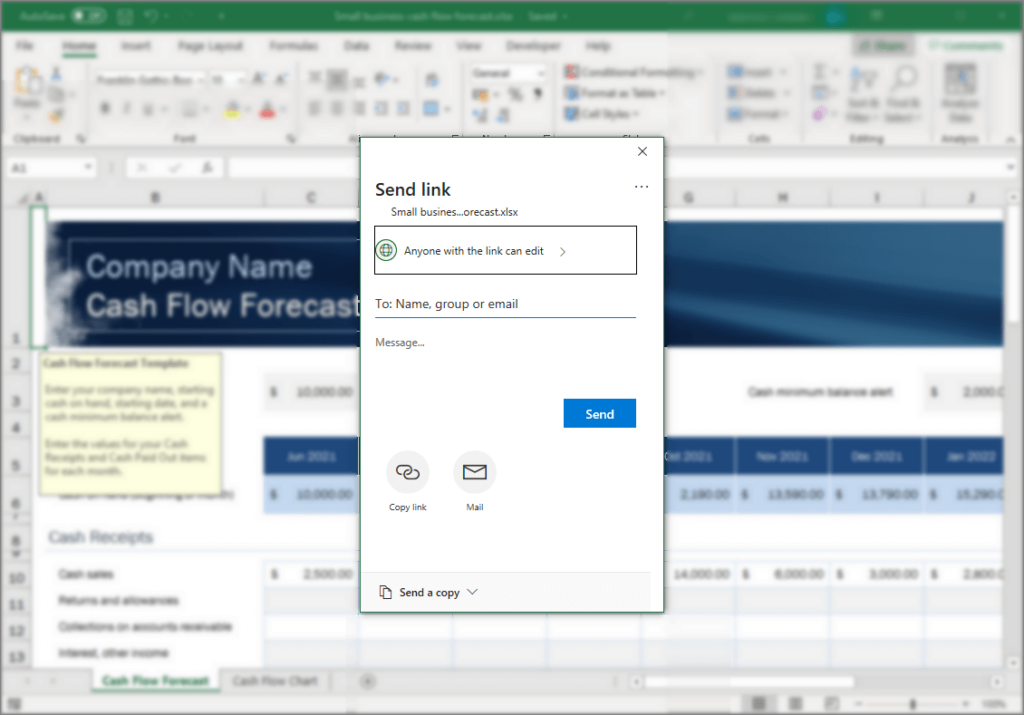
Task: Click the Undo icon in title bar
Action: 152,16
